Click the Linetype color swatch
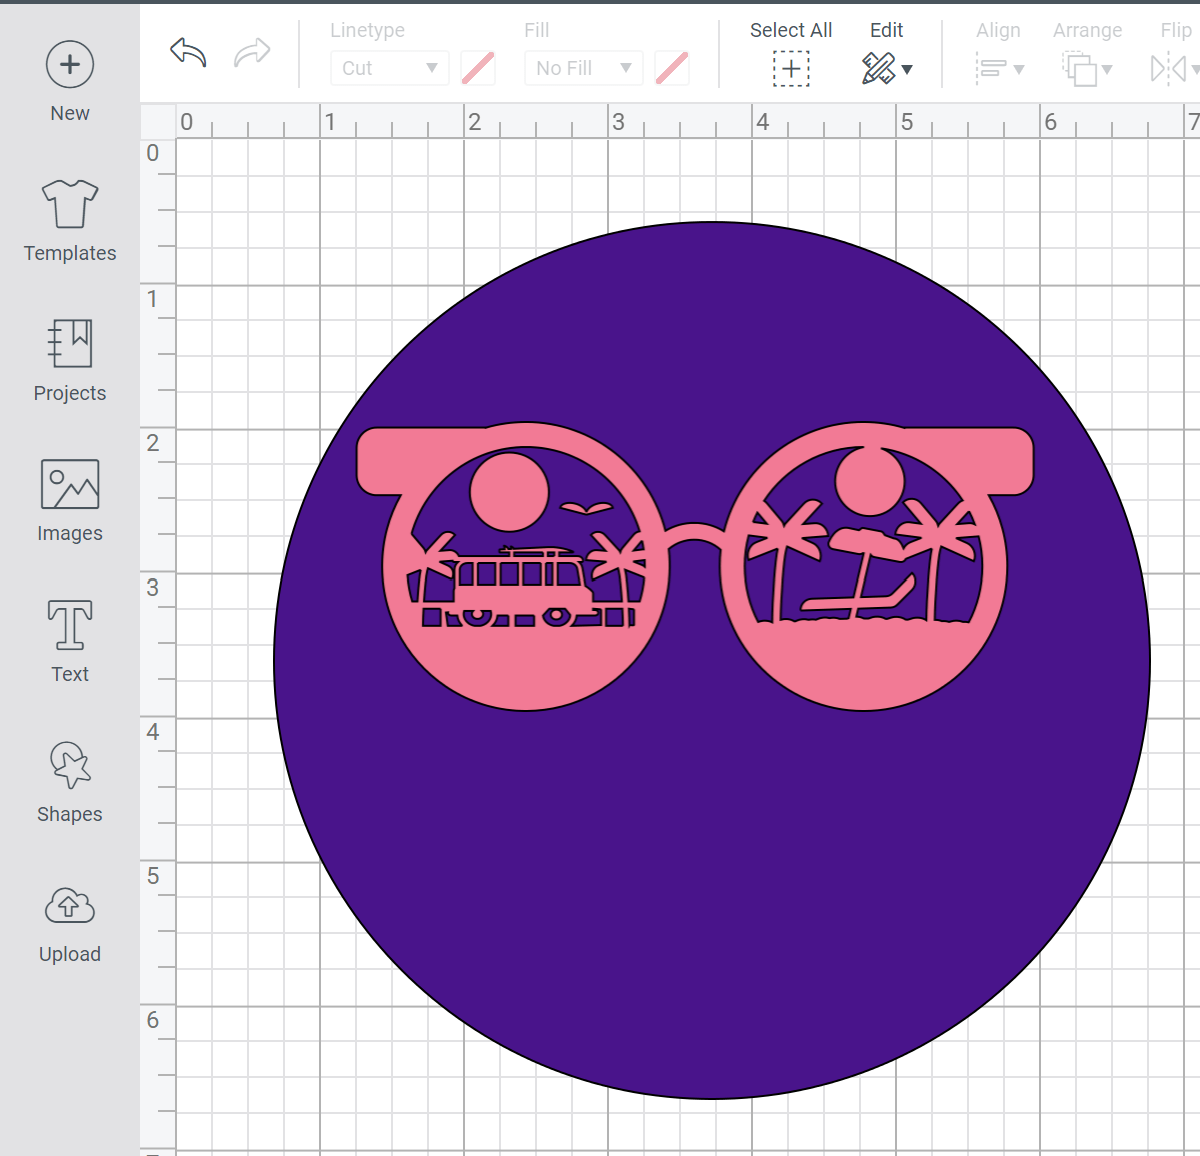This screenshot has width=1200, height=1156. click(x=477, y=68)
